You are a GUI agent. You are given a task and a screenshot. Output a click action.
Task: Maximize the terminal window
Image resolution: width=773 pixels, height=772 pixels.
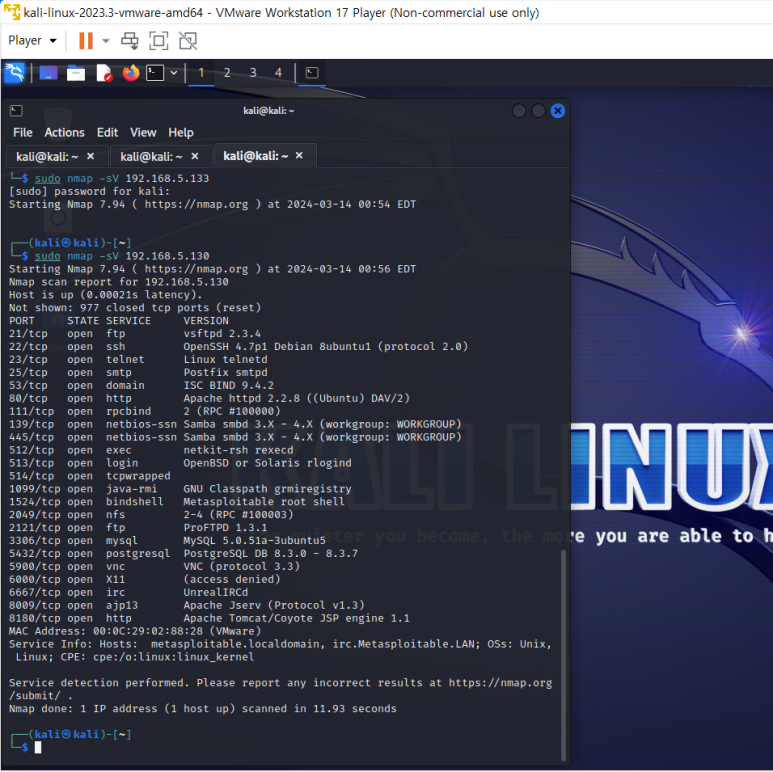[538, 110]
